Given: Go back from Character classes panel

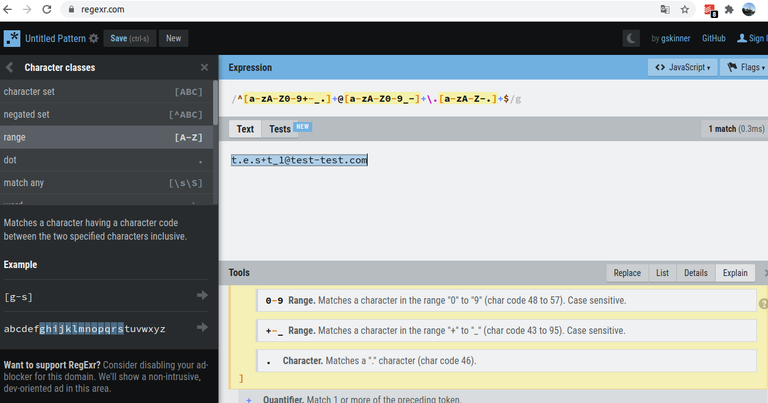Looking at the screenshot, I should [x=9, y=68].
